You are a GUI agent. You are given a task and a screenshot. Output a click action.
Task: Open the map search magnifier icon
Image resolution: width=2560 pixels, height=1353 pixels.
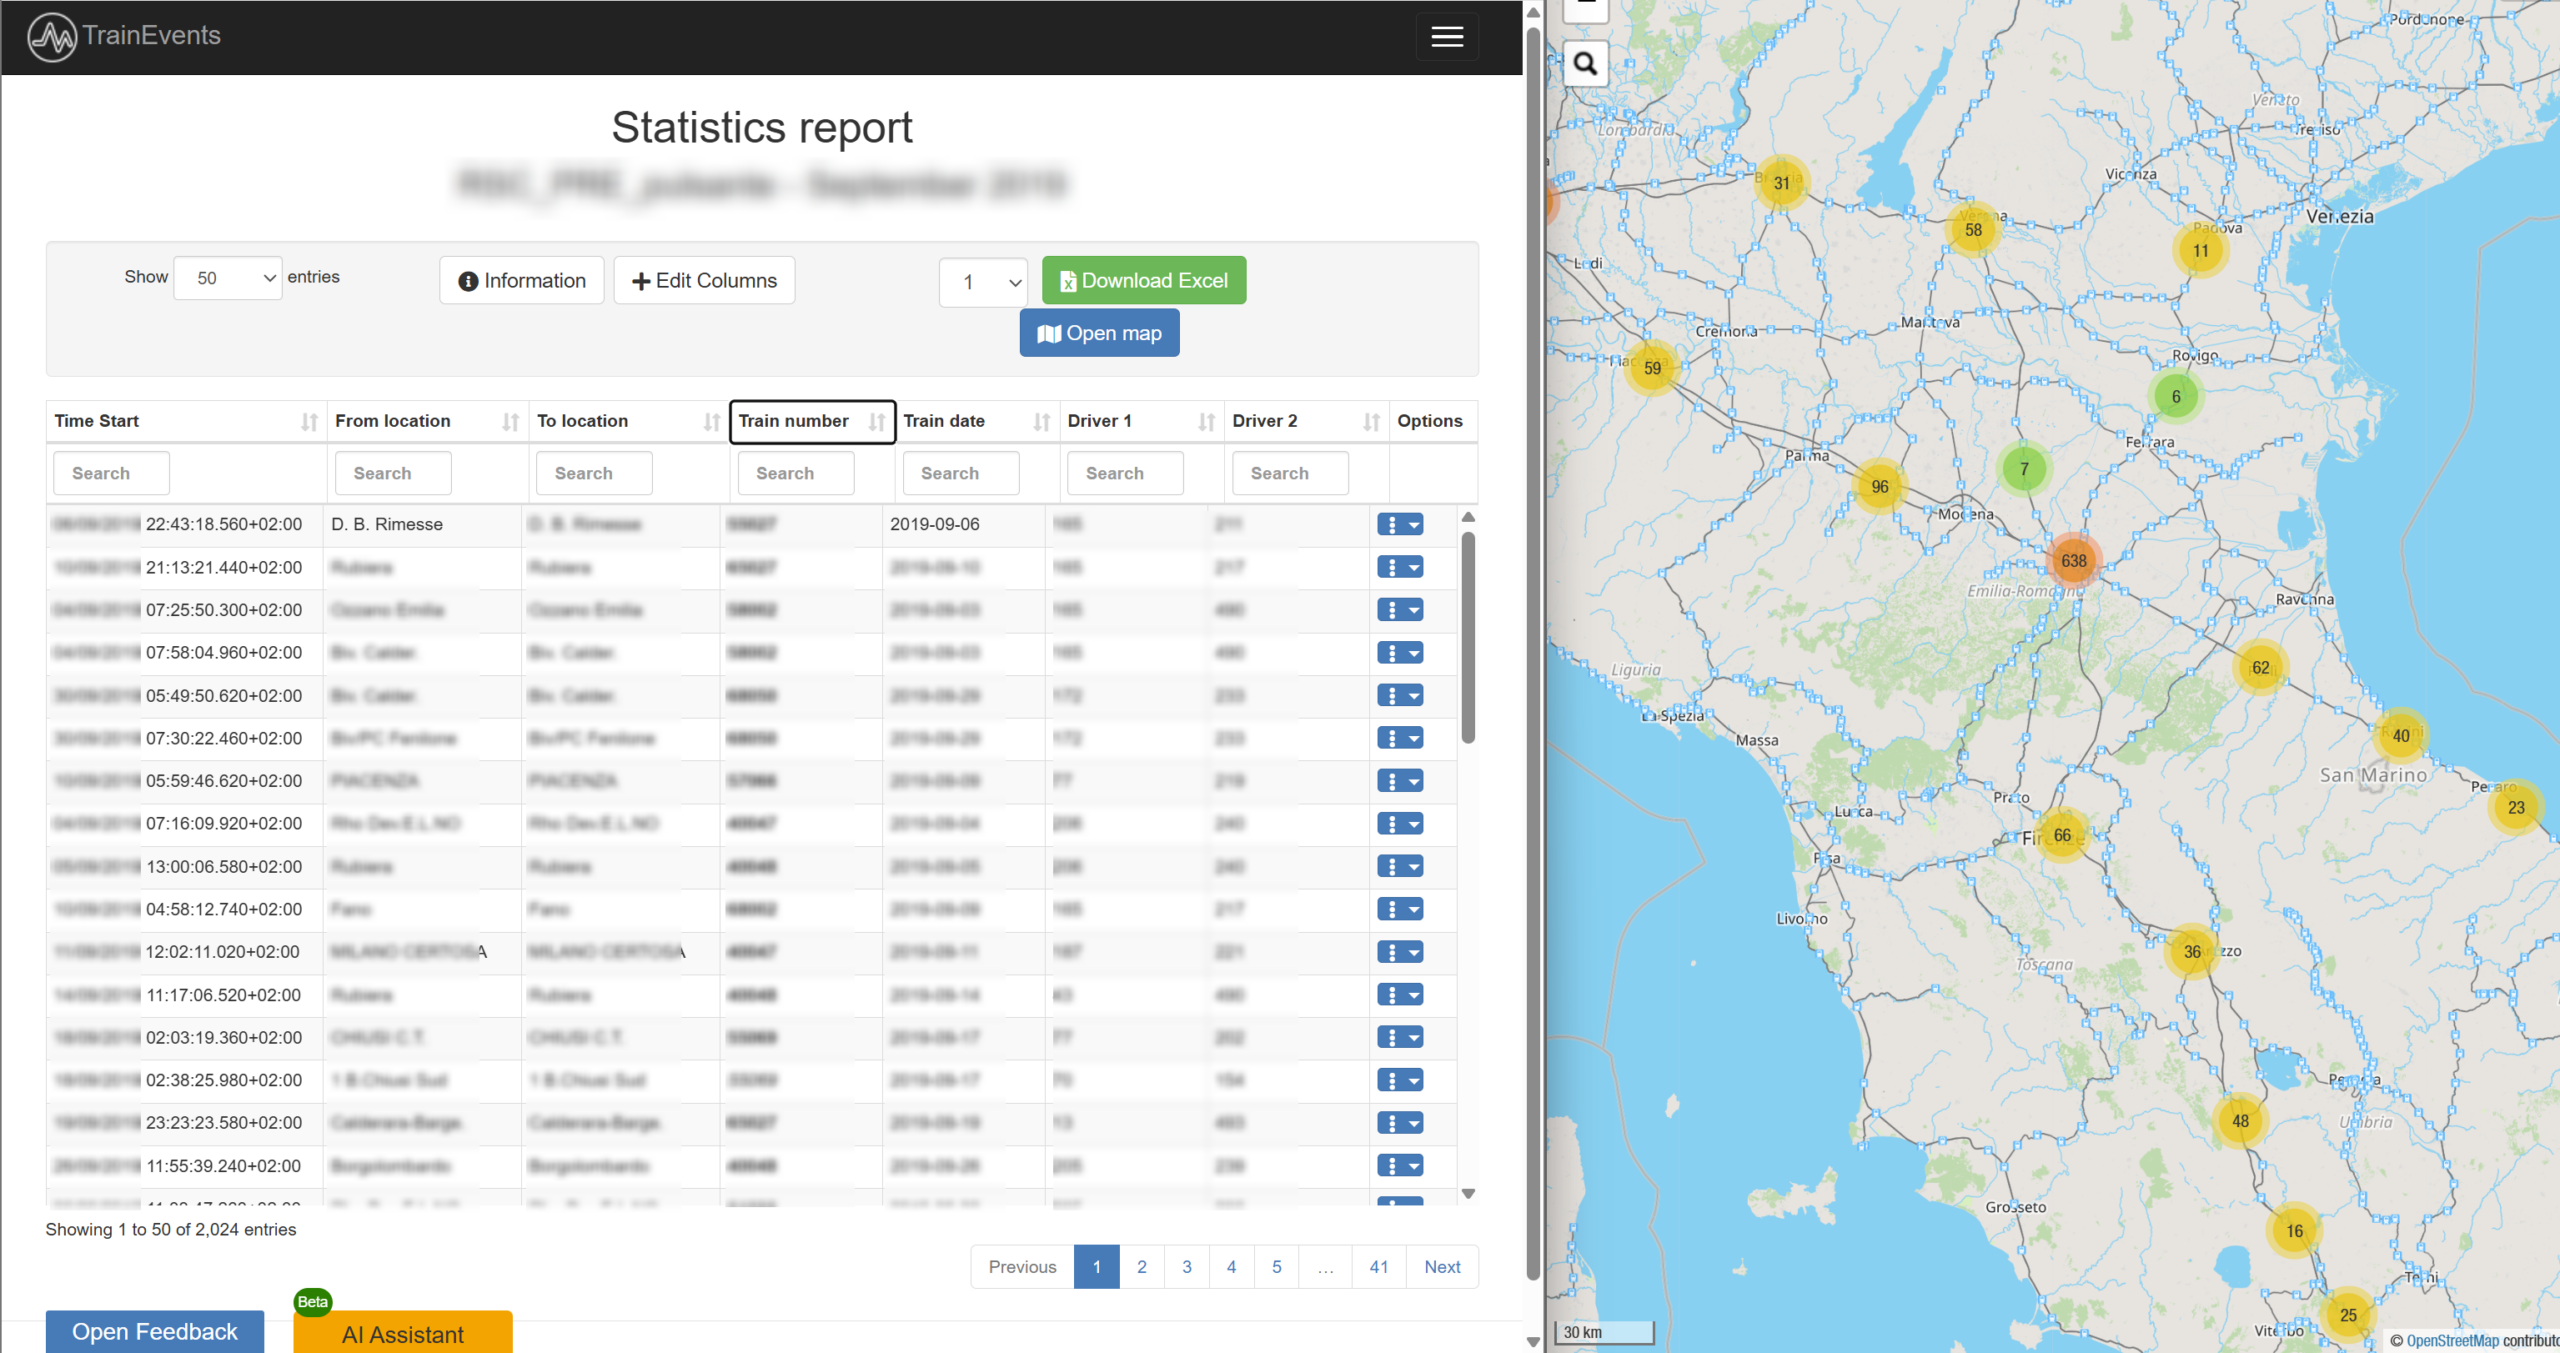point(1586,63)
